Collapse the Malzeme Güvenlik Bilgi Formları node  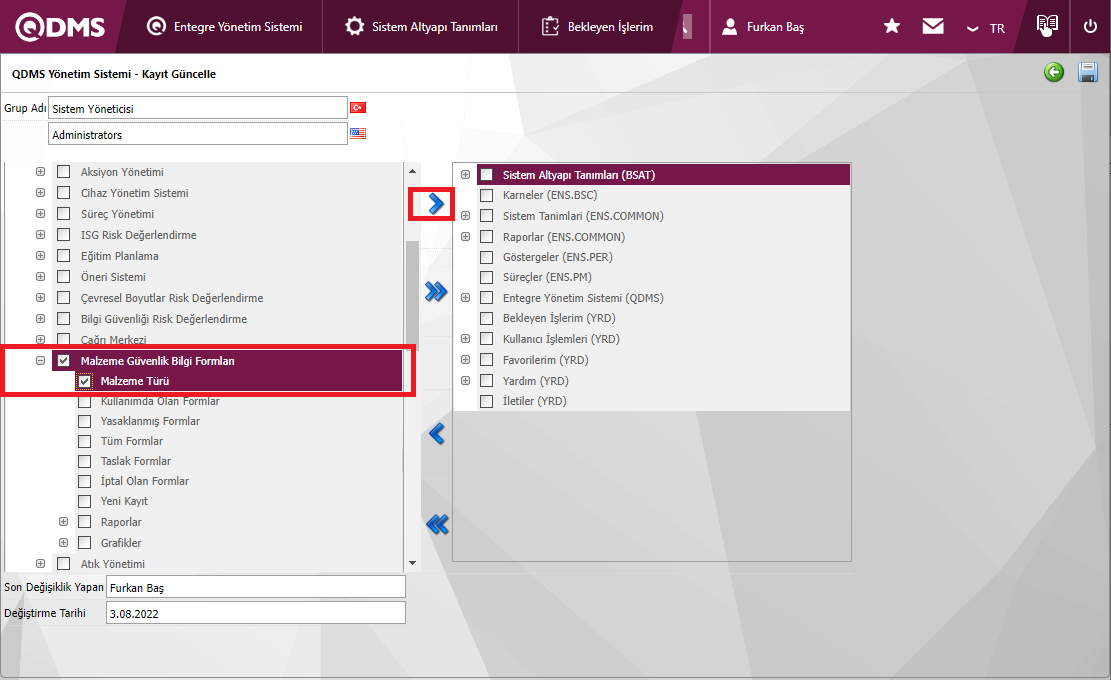[40, 361]
